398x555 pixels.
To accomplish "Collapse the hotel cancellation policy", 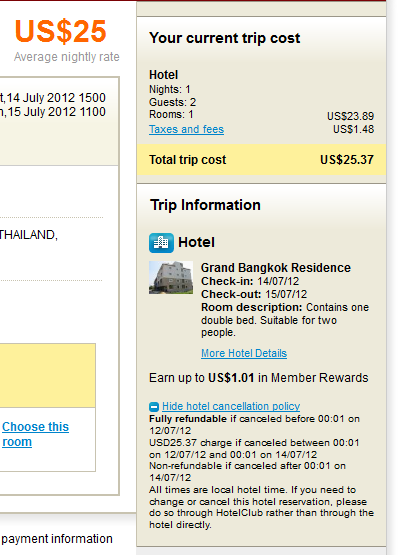I will coord(231,406).
